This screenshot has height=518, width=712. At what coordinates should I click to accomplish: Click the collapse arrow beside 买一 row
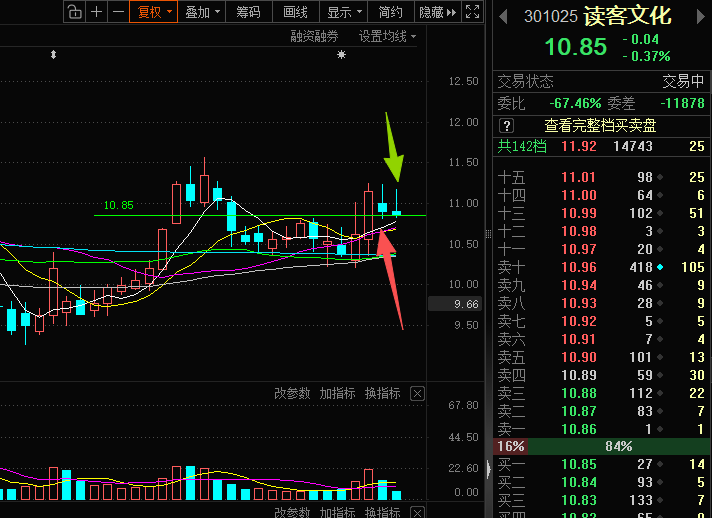pos(489,469)
